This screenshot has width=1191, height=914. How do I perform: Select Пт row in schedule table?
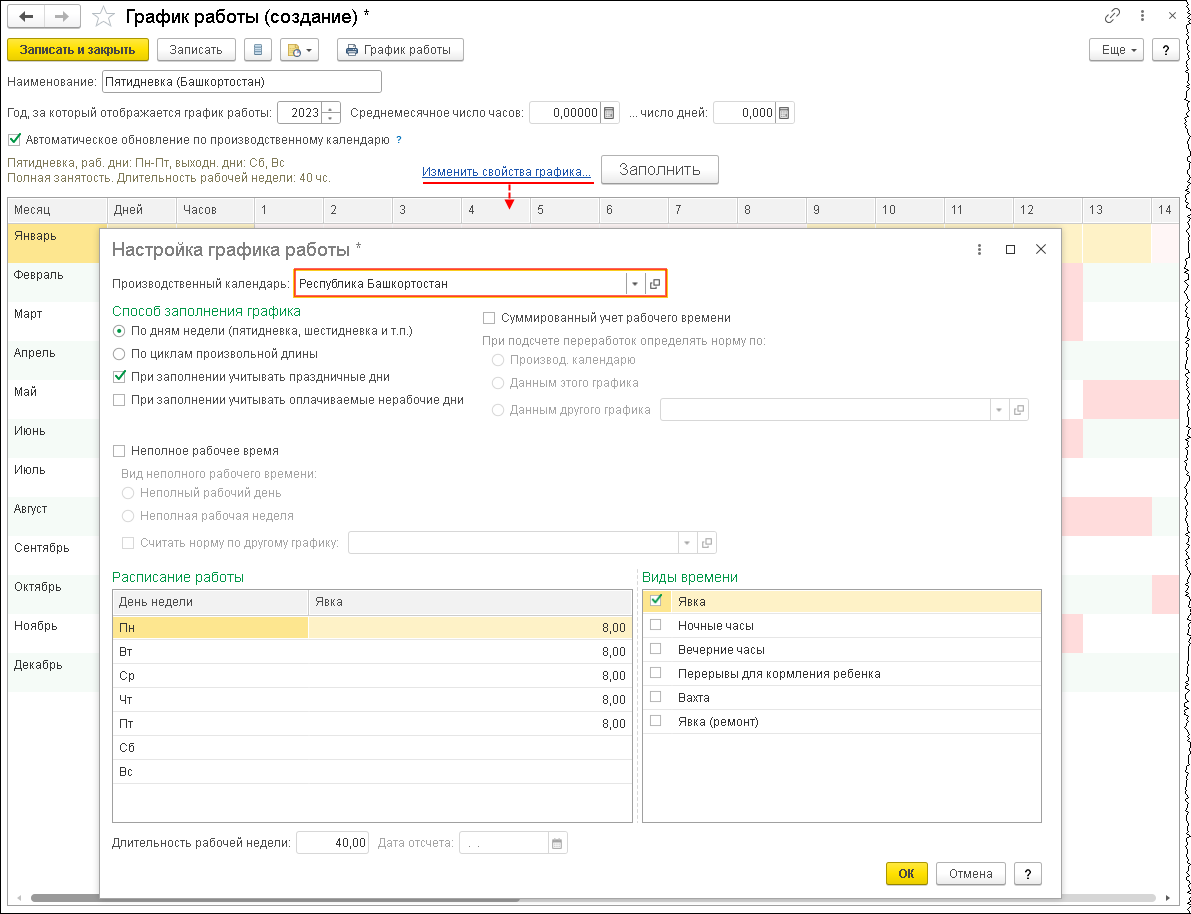pyautogui.click(x=372, y=724)
